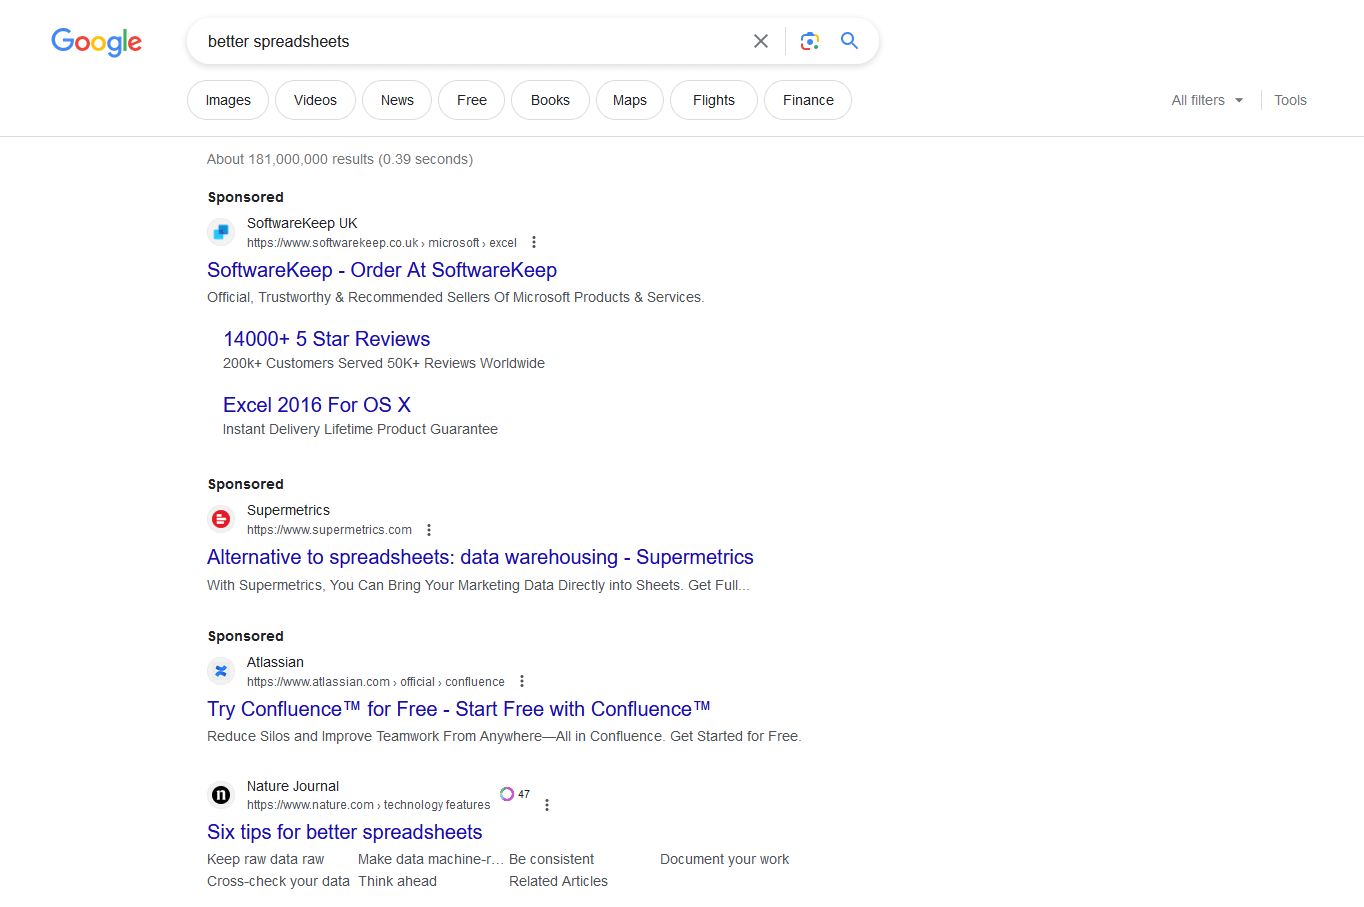Image resolution: width=1364 pixels, height=907 pixels.
Task: Open Try Confluence for Free link
Action: [x=459, y=709]
